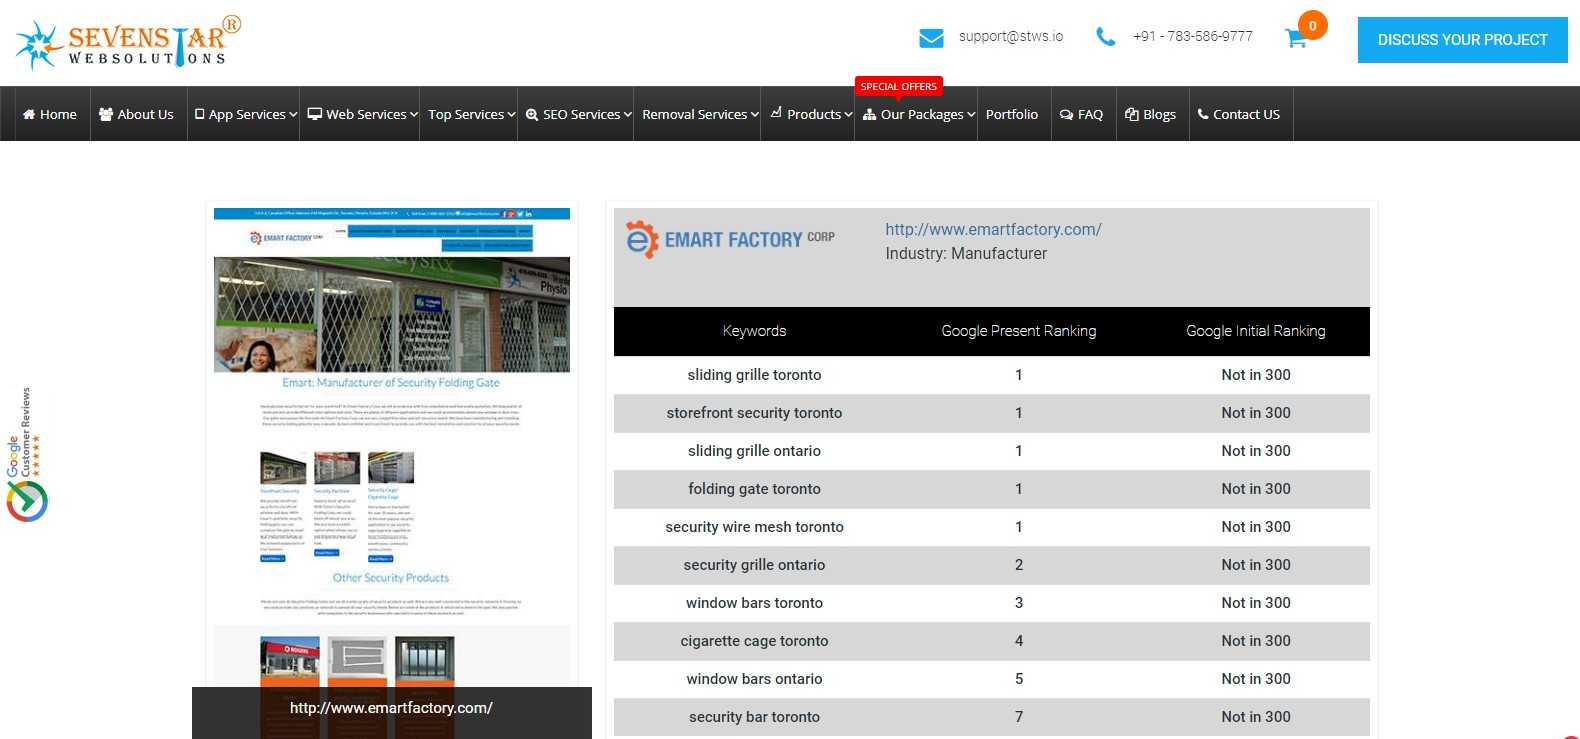Expand the Top Services dropdown arrow
This screenshot has width=1580, height=739.
[511, 115]
